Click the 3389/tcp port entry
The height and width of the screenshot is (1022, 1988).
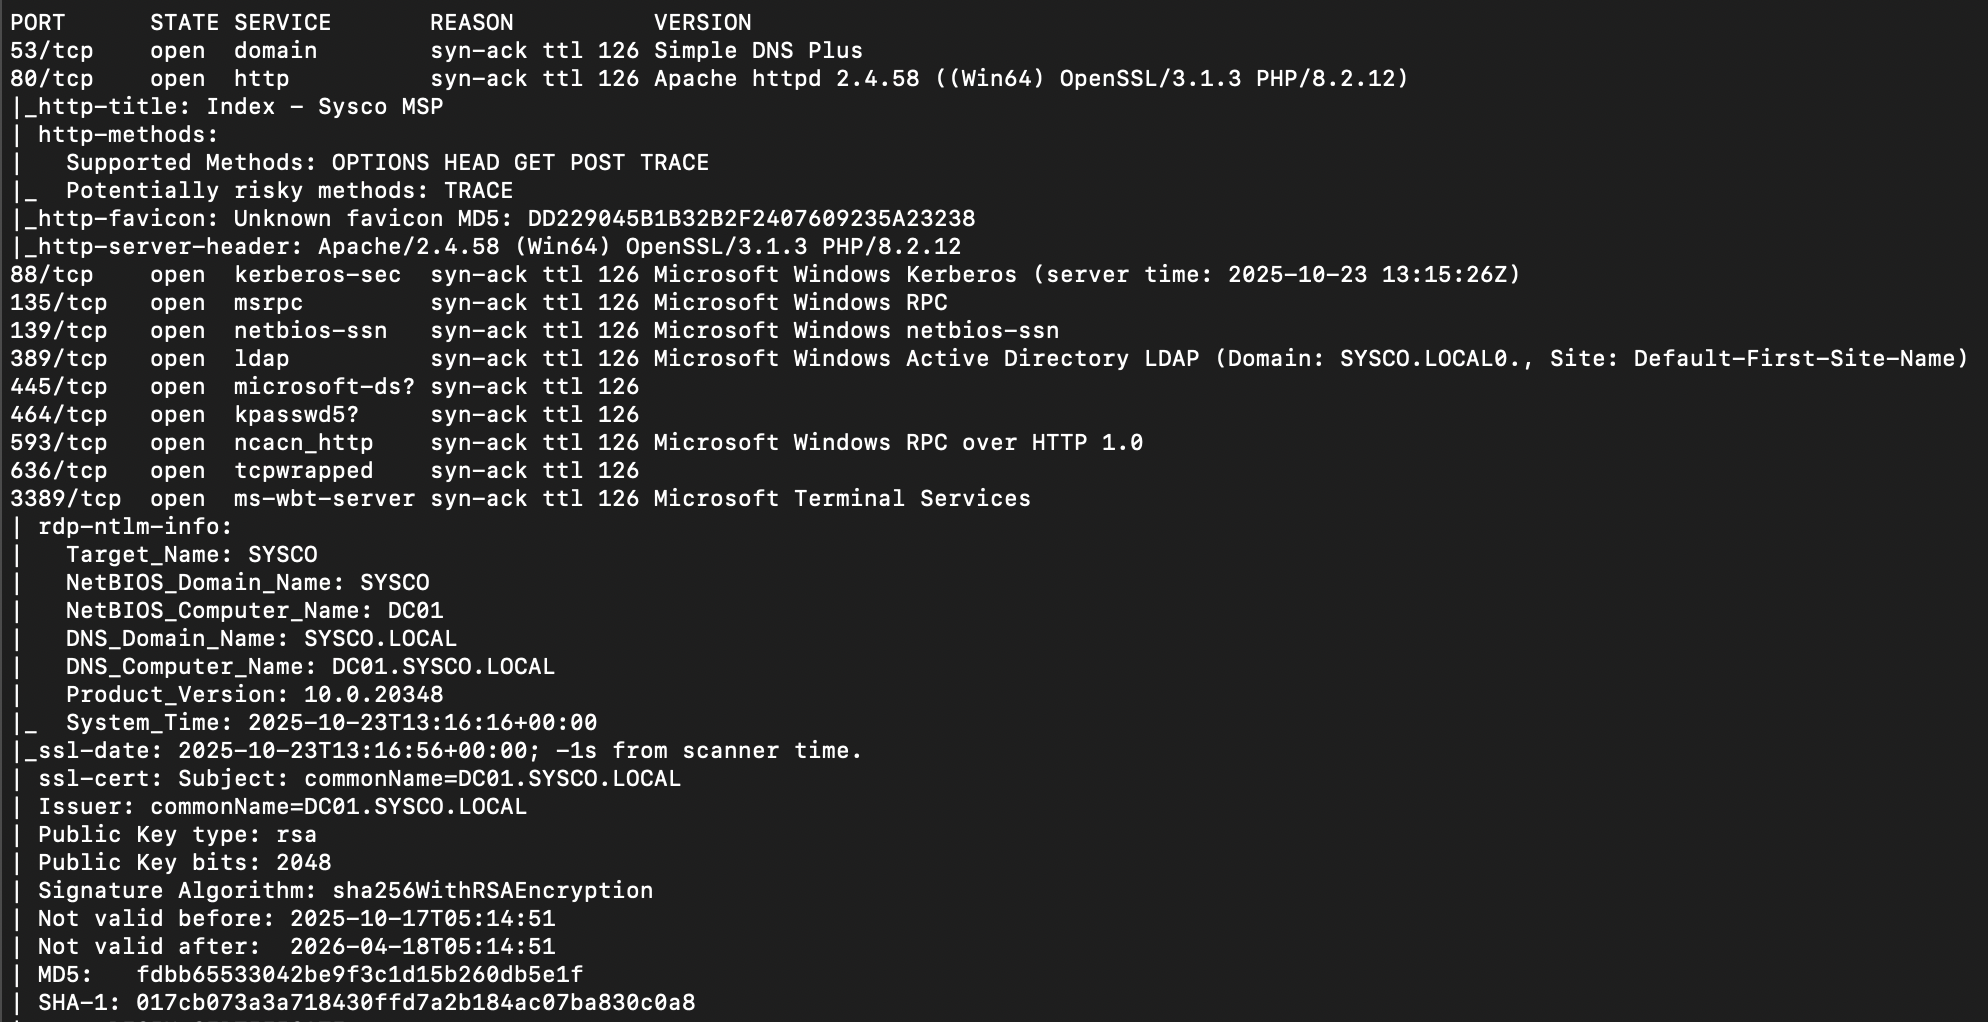pos(66,498)
